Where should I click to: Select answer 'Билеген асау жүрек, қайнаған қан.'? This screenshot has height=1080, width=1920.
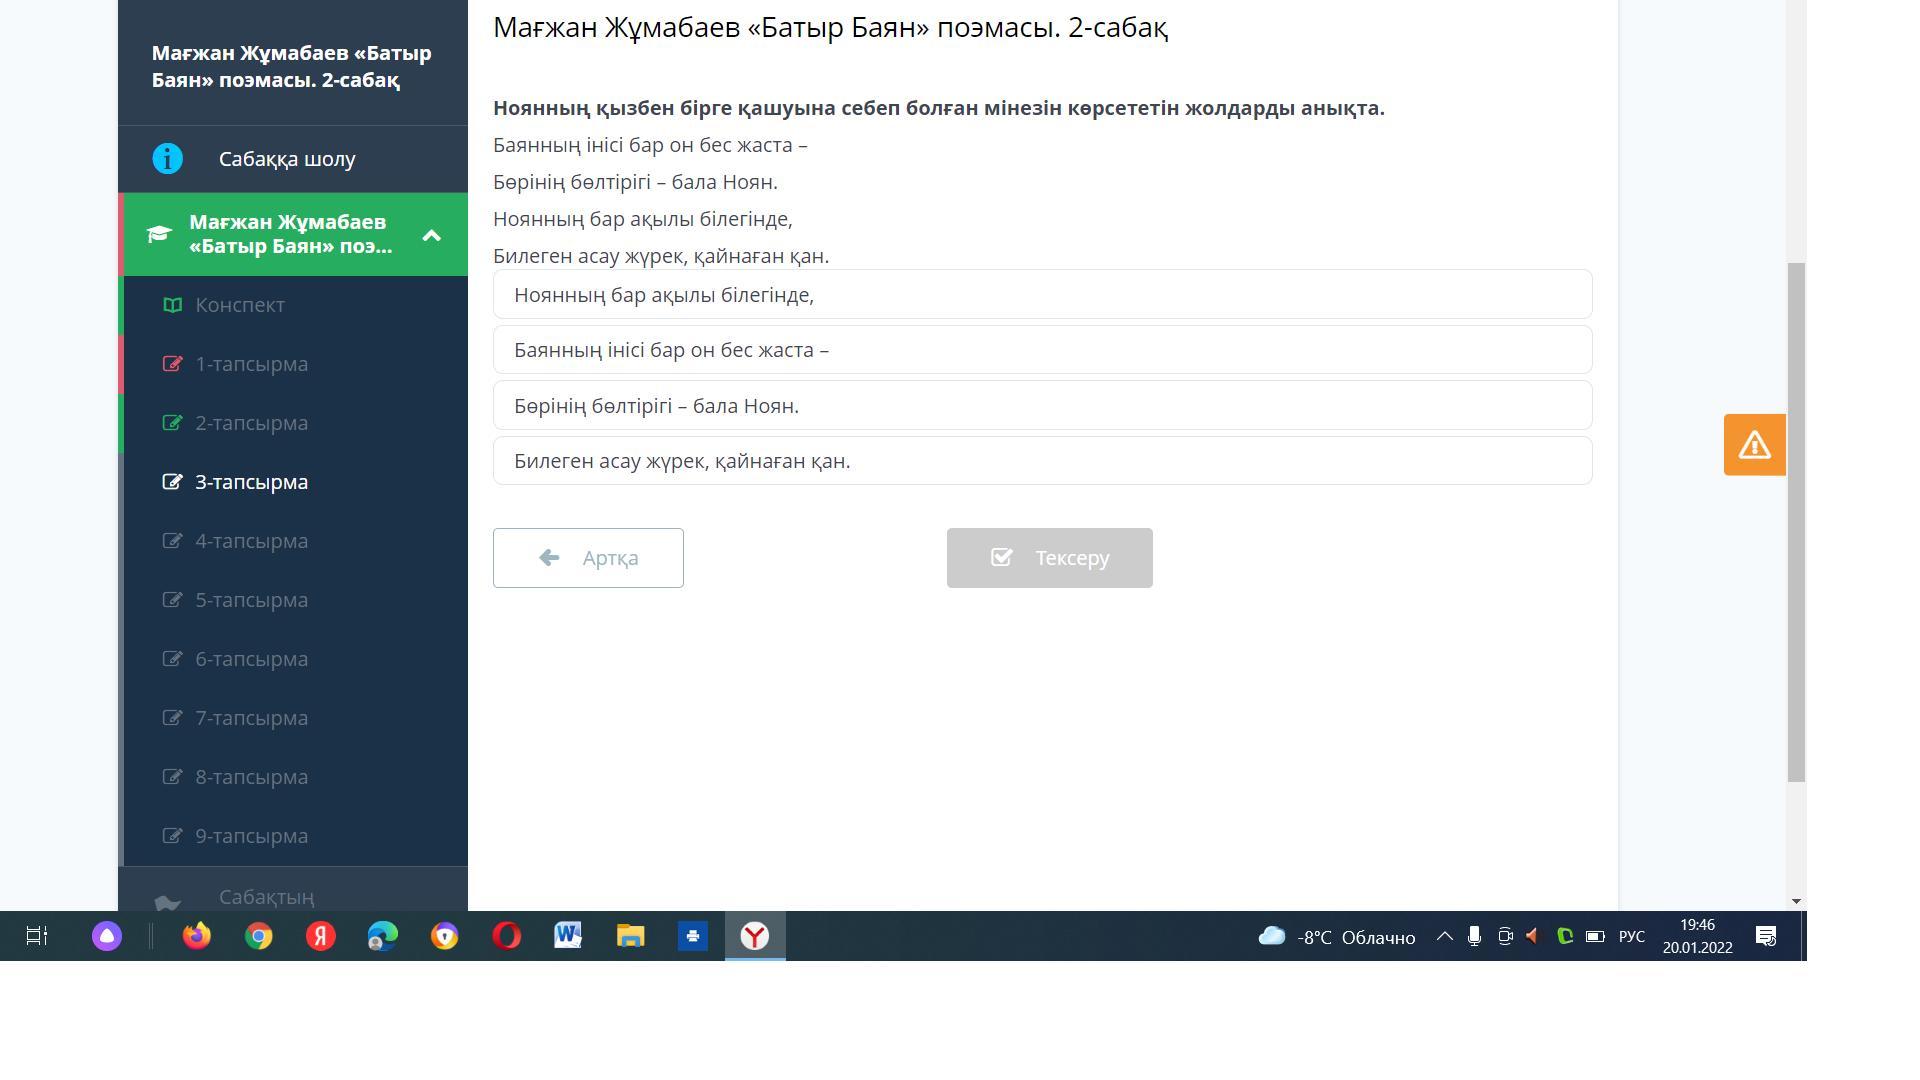(x=1042, y=461)
